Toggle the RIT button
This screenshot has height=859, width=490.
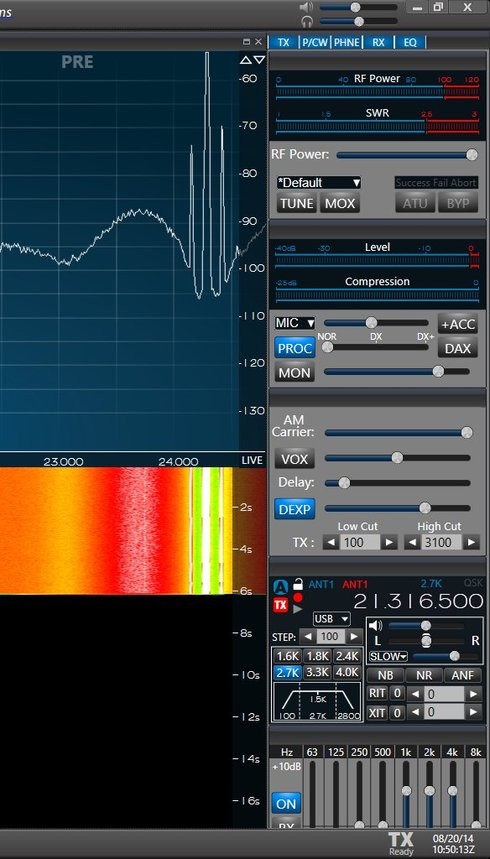pos(378,694)
